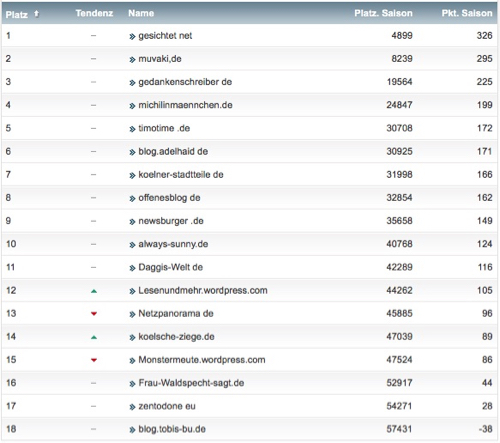Select the season rank value 19564
The height and width of the screenshot is (443, 500).
tap(400, 82)
